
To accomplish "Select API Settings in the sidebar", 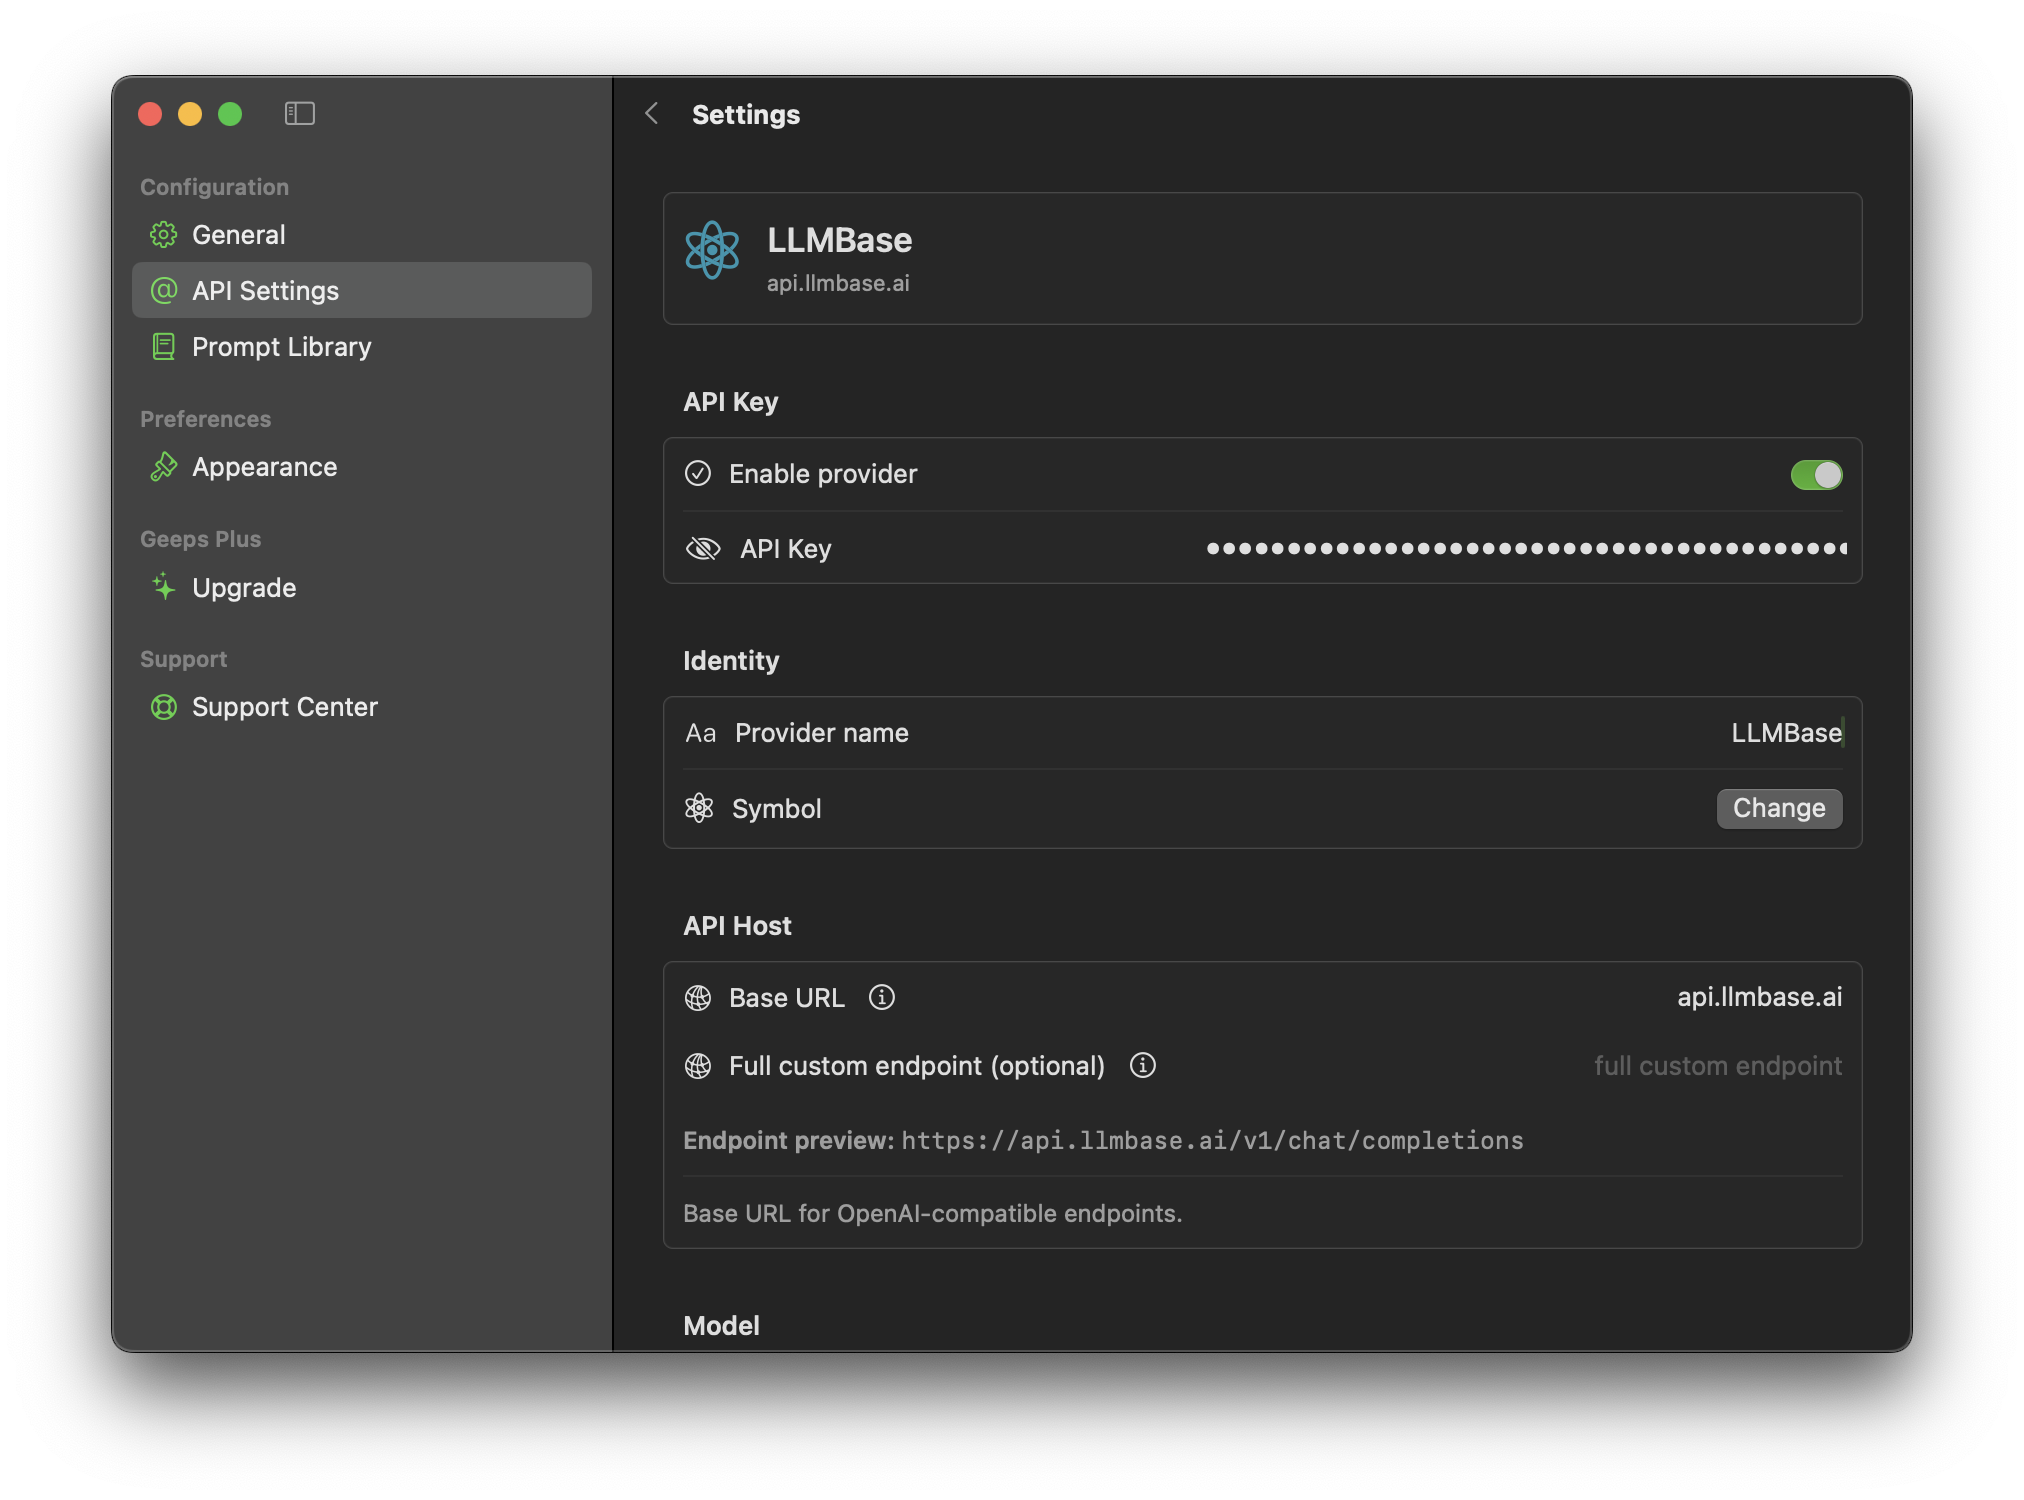I will coord(362,291).
